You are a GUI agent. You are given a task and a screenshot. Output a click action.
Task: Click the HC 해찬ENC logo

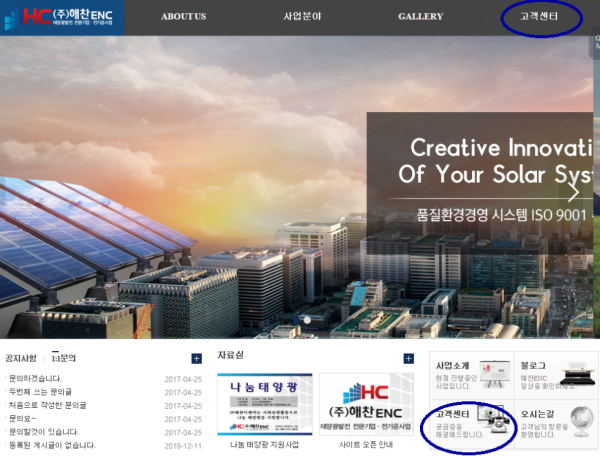click(x=62, y=17)
